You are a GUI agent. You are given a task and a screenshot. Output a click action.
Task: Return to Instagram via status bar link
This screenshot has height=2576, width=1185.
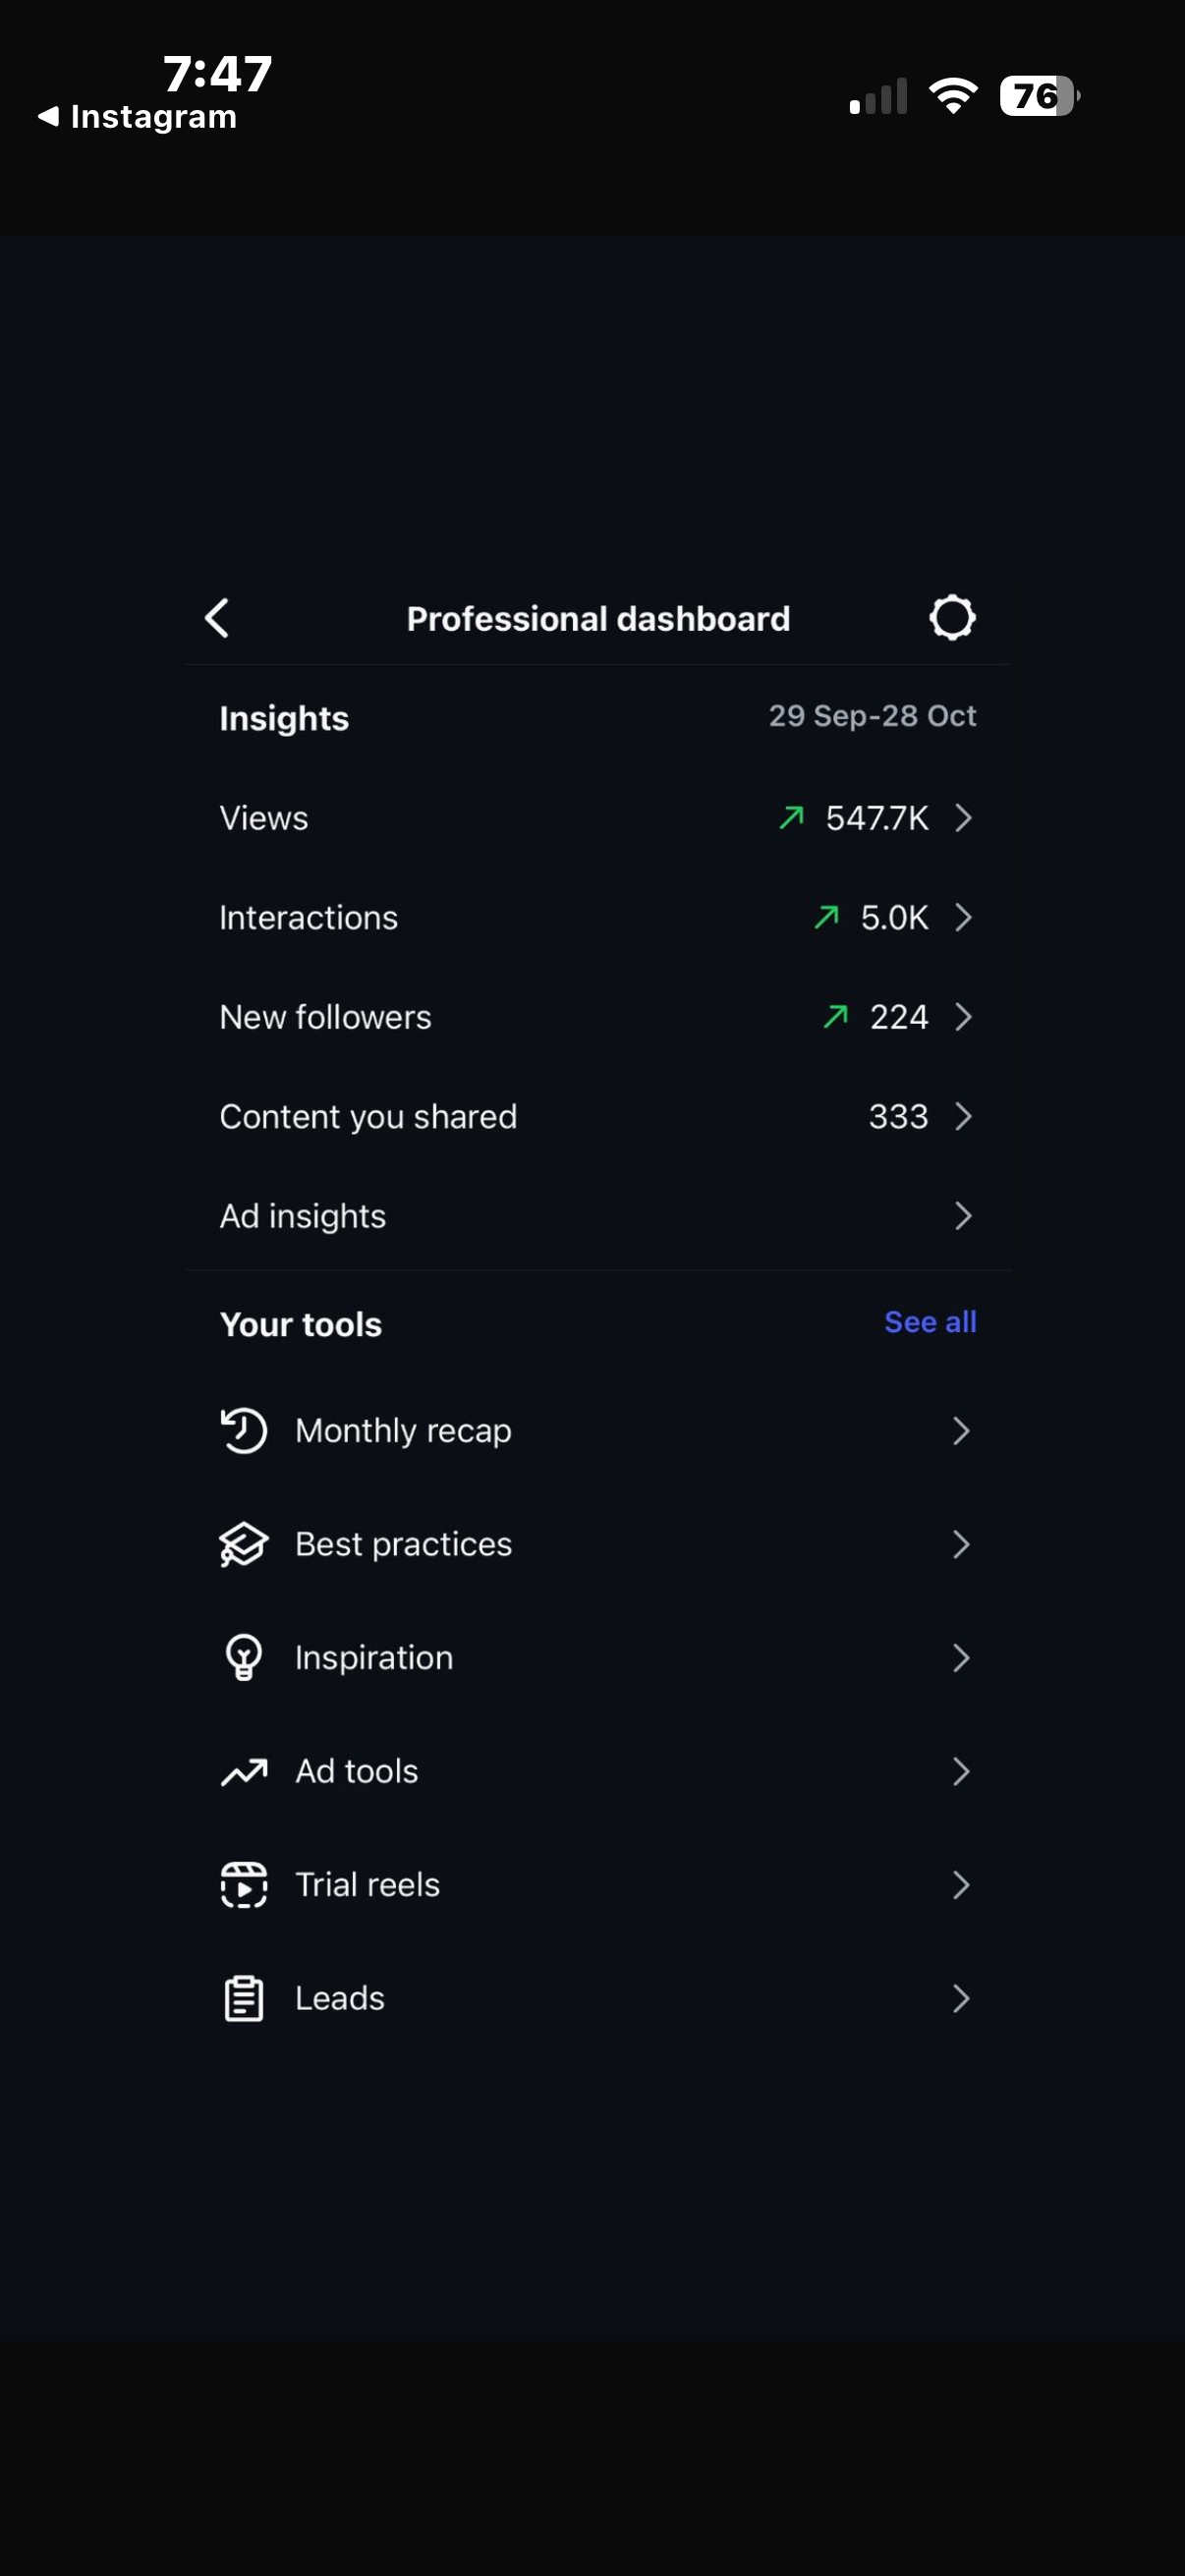click(138, 117)
